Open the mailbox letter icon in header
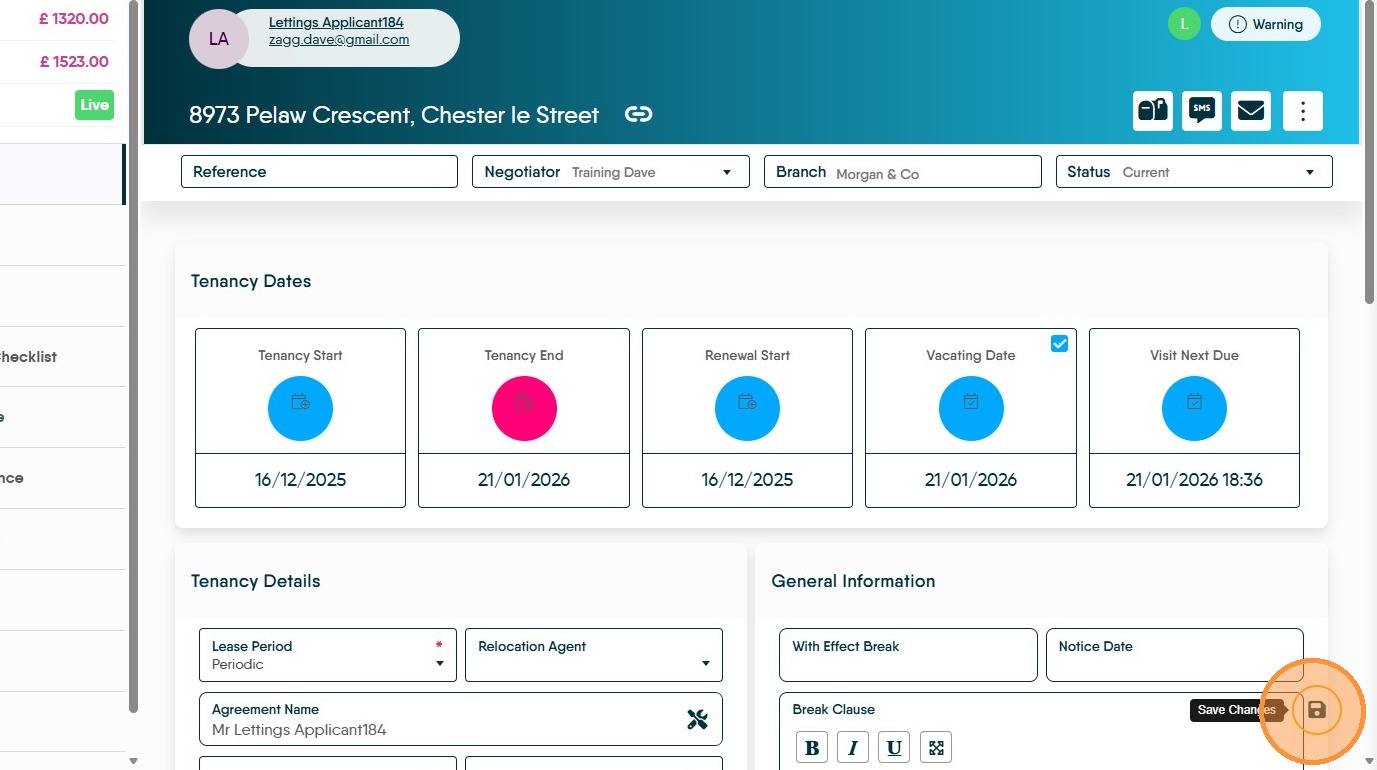 (1153, 110)
